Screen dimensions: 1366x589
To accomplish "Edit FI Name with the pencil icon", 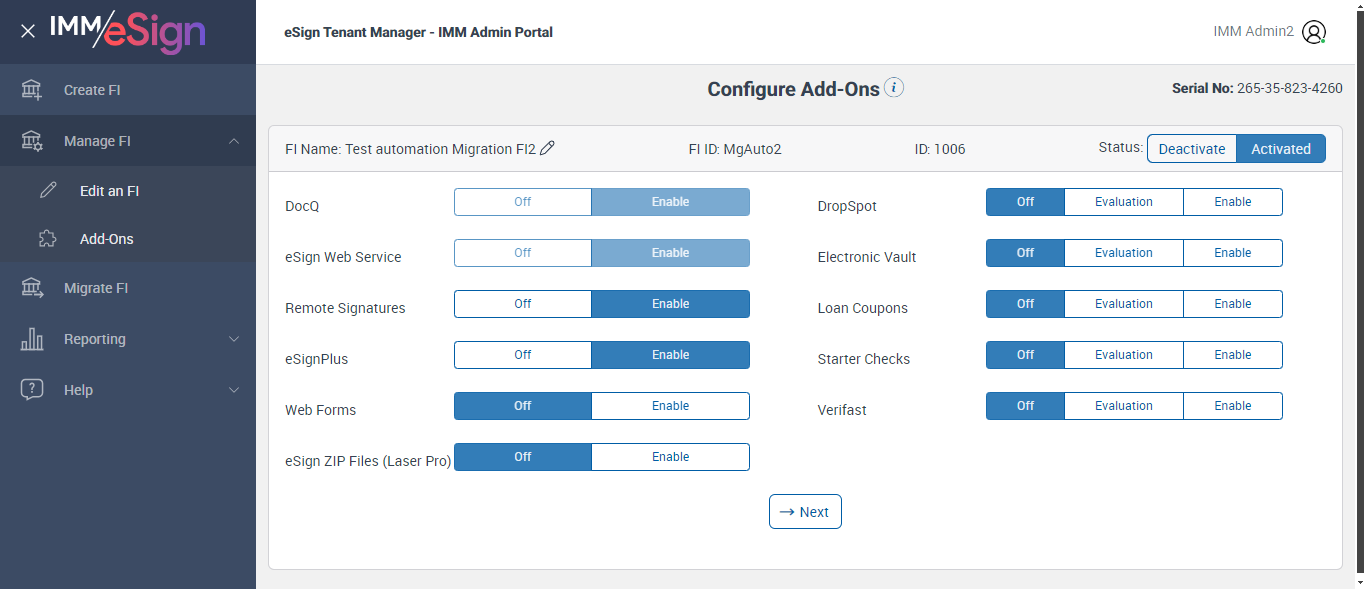I will (x=547, y=148).
